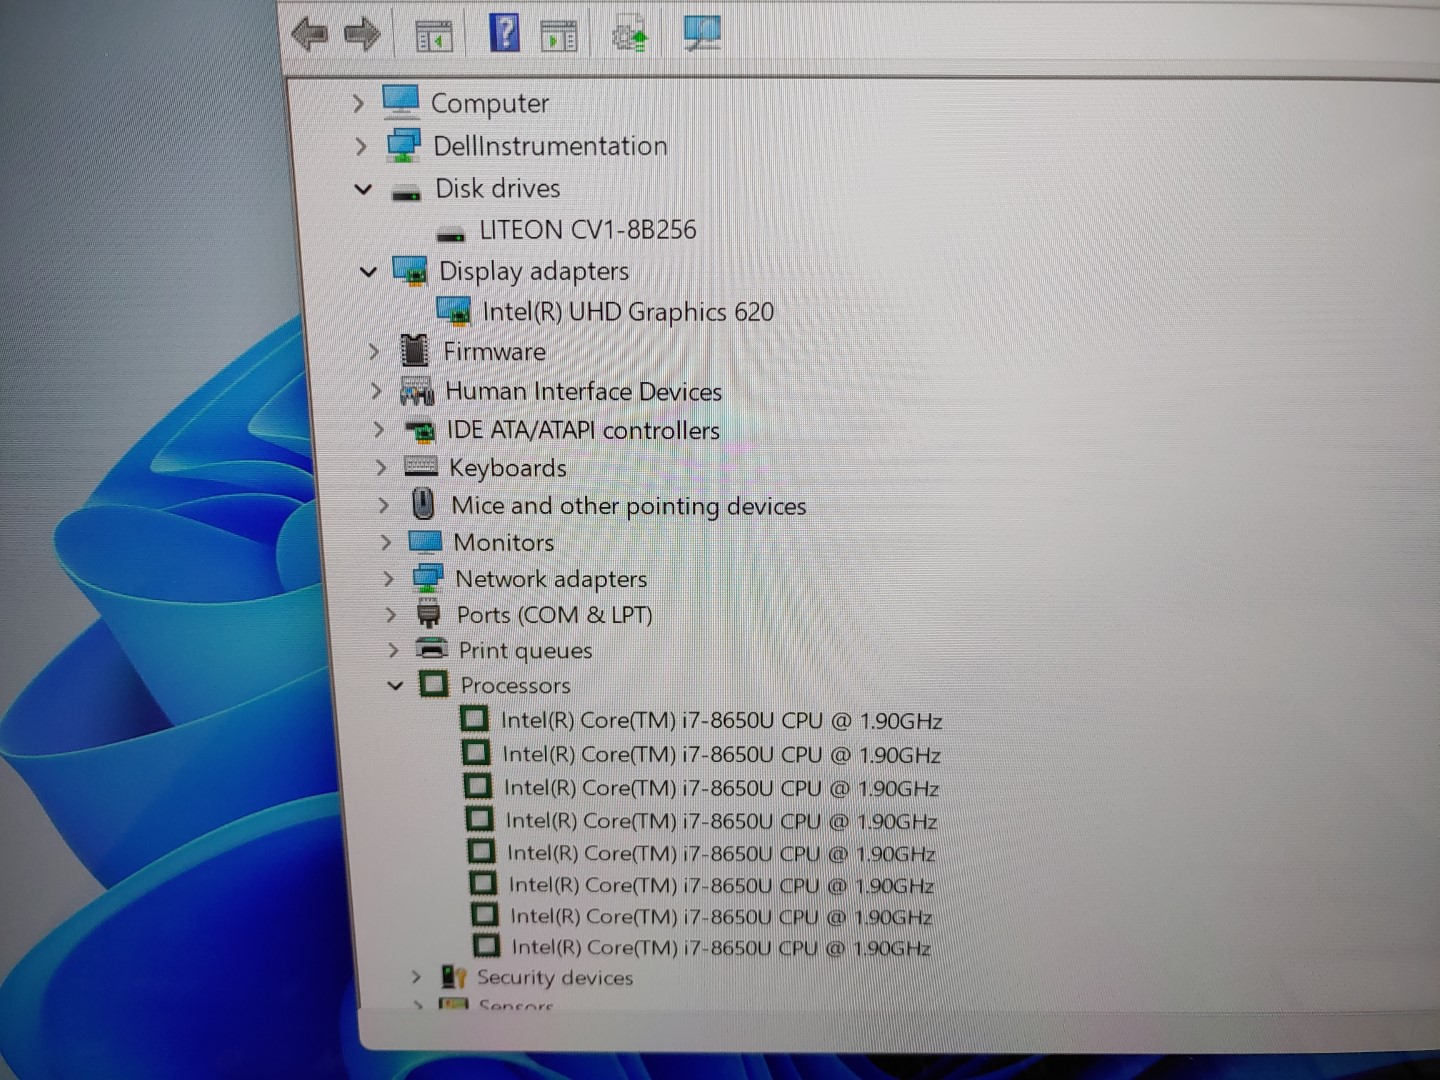The image size is (1440, 1080).
Task: Select the Disk drives label
Action: 497,188
